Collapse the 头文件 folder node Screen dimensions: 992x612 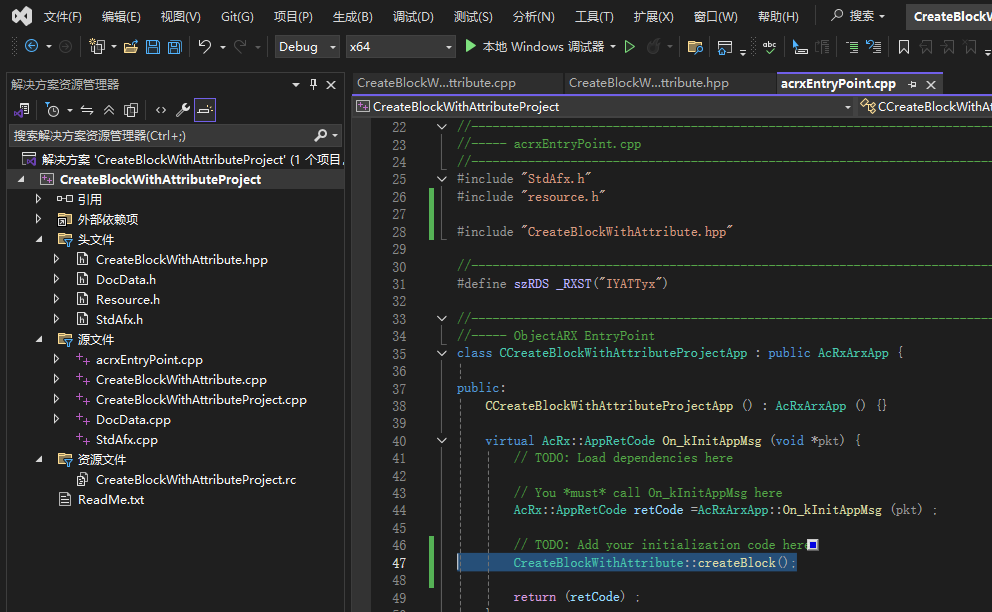39,239
